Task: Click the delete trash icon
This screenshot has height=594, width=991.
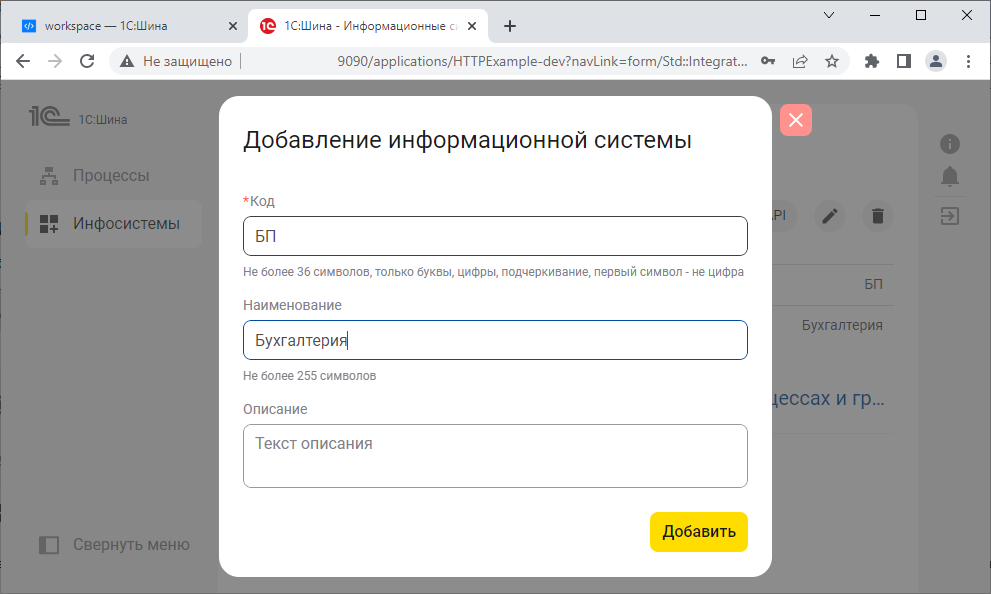Action: click(877, 215)
